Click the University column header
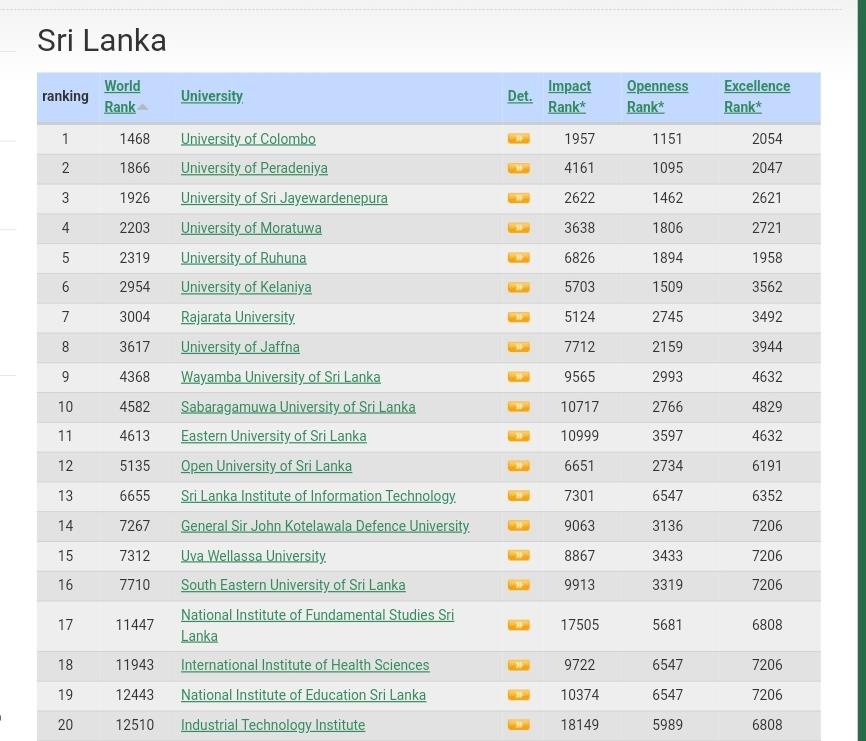 point(211,96)
